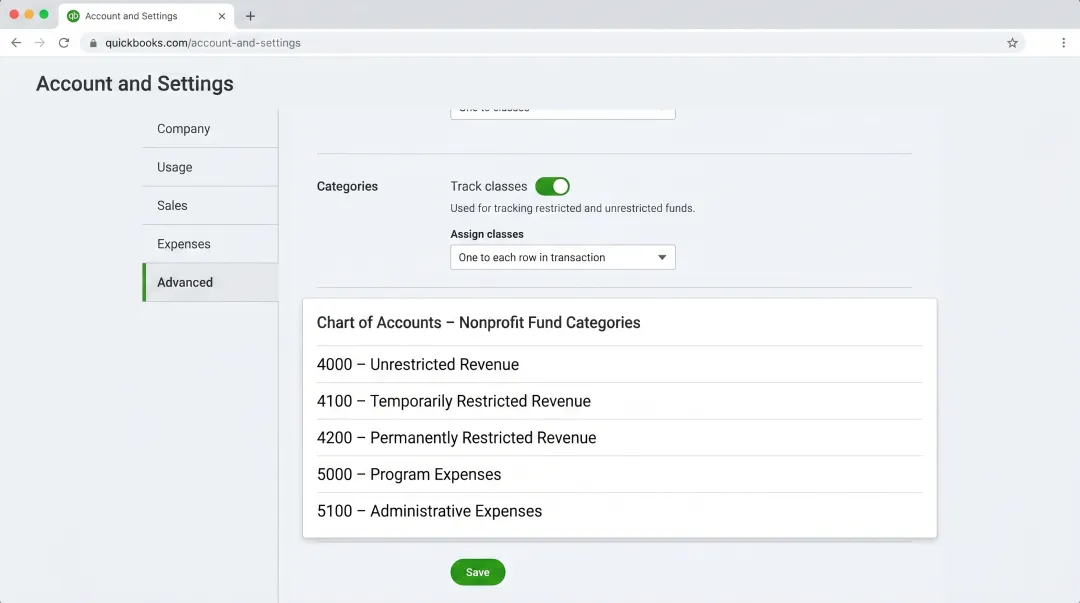Viewport: 1080px width, 603px height.
Task: Toggle Track classes off for Categories
Action: [x=552, y=186]
